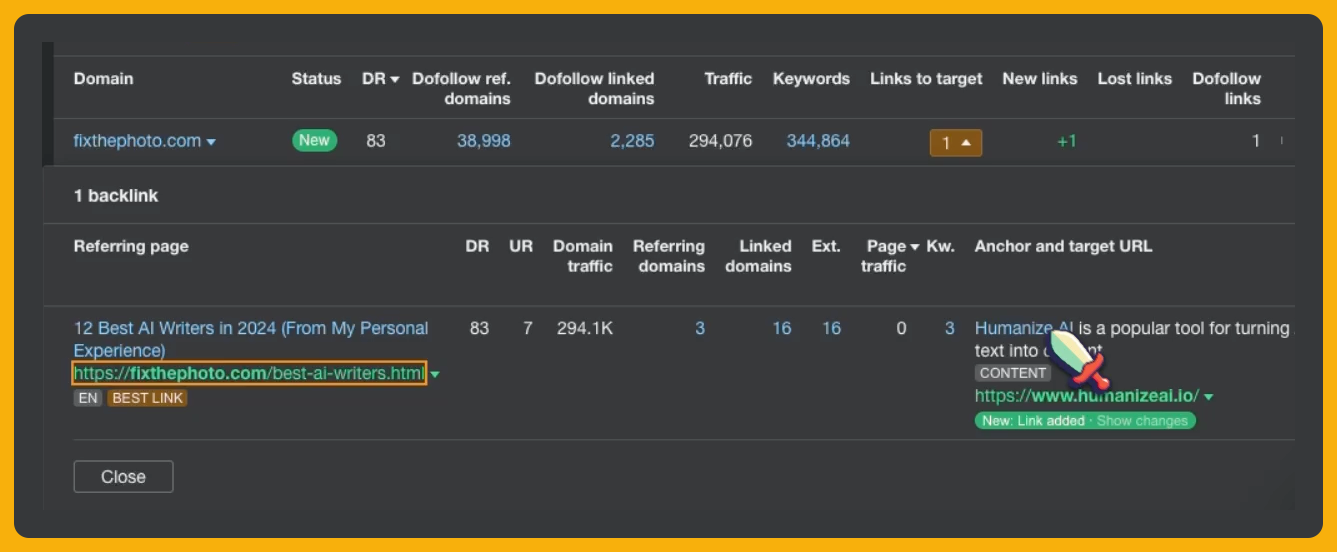1337x552 pixels.
Task: Open dropdown next to best-ai-writers.html URL
Action: (x=434, y=374)
